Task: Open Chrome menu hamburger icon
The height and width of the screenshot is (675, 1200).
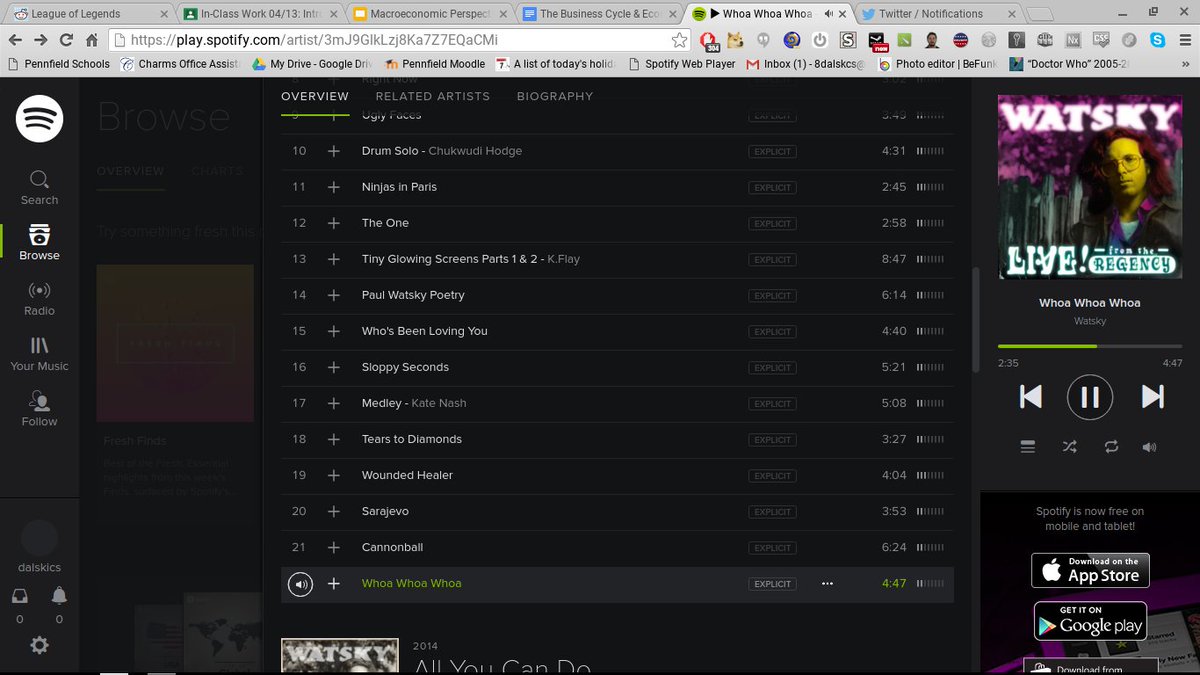Action: coord(1184,40)
